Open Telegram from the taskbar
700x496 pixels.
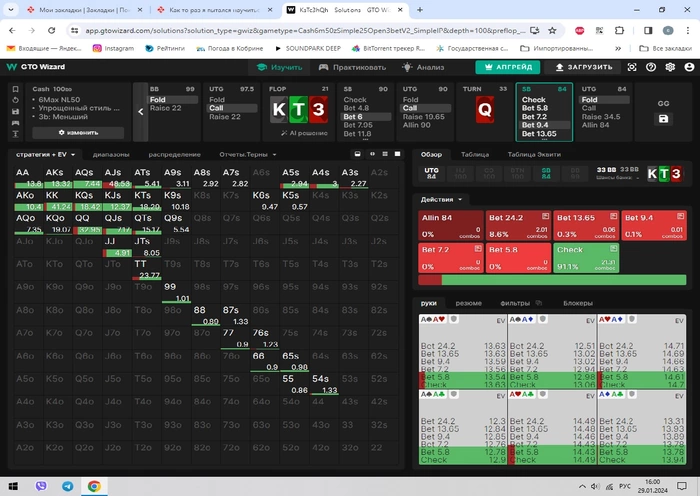pos(68,486)
